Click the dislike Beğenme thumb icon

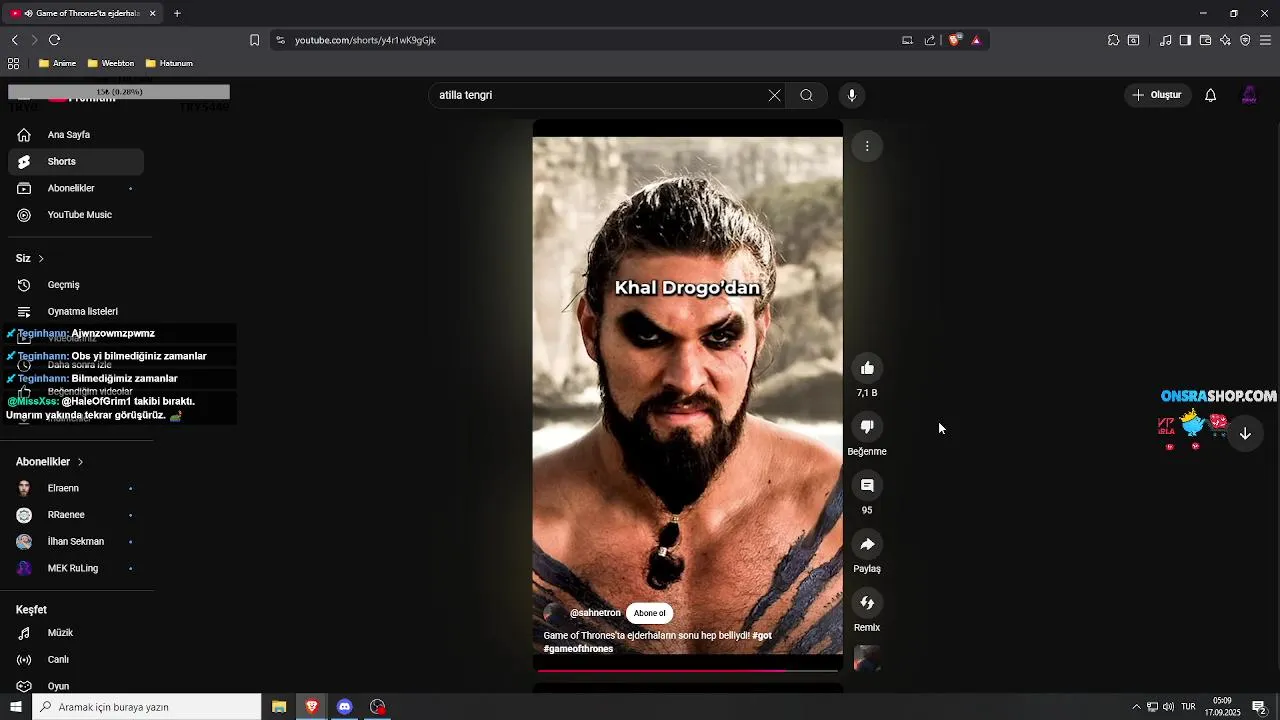coord(867,427)
